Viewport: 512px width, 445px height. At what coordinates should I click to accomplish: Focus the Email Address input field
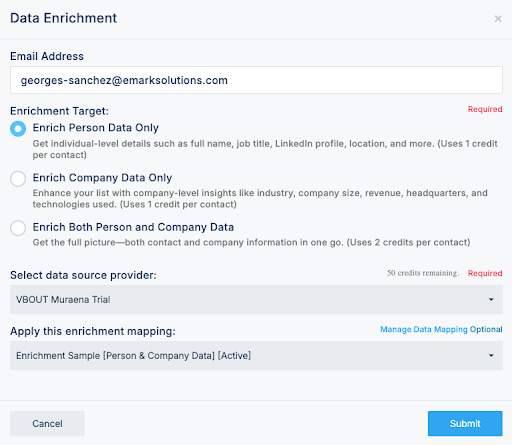pos(256,80)
